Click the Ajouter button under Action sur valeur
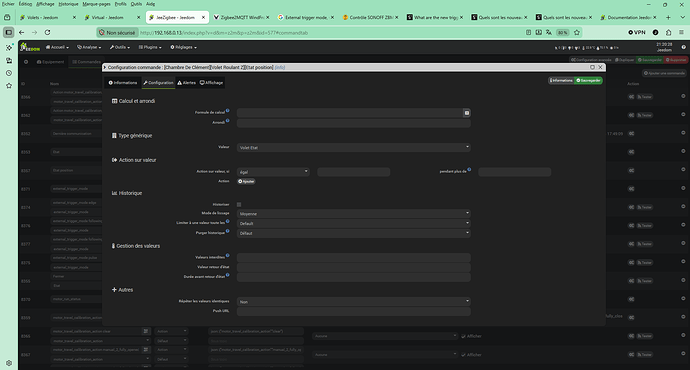This screenshot has height=370, width=690. 246,181
